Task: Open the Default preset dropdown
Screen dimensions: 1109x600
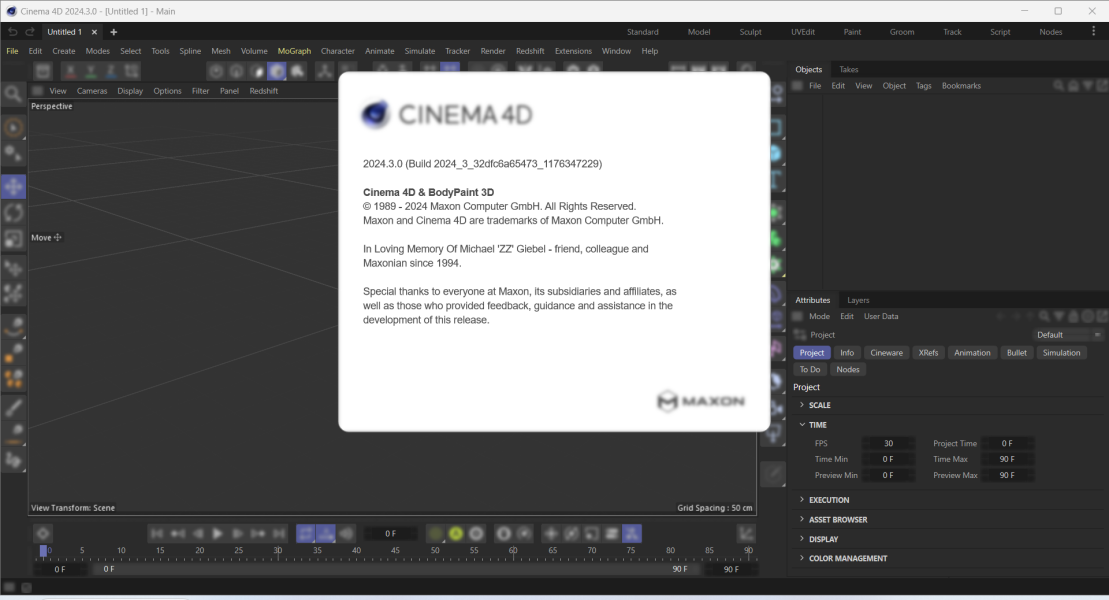Action: click(x=1068, y=335)
